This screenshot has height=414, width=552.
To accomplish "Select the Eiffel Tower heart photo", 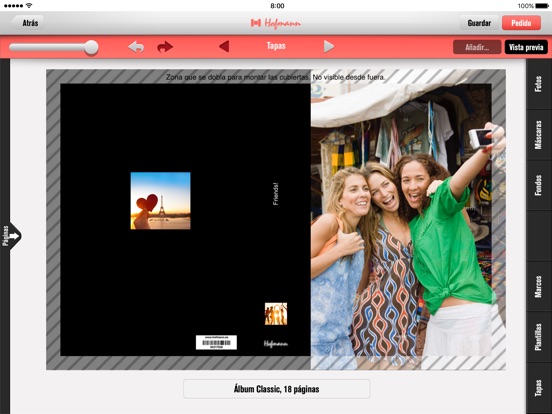I will (161, 201).
